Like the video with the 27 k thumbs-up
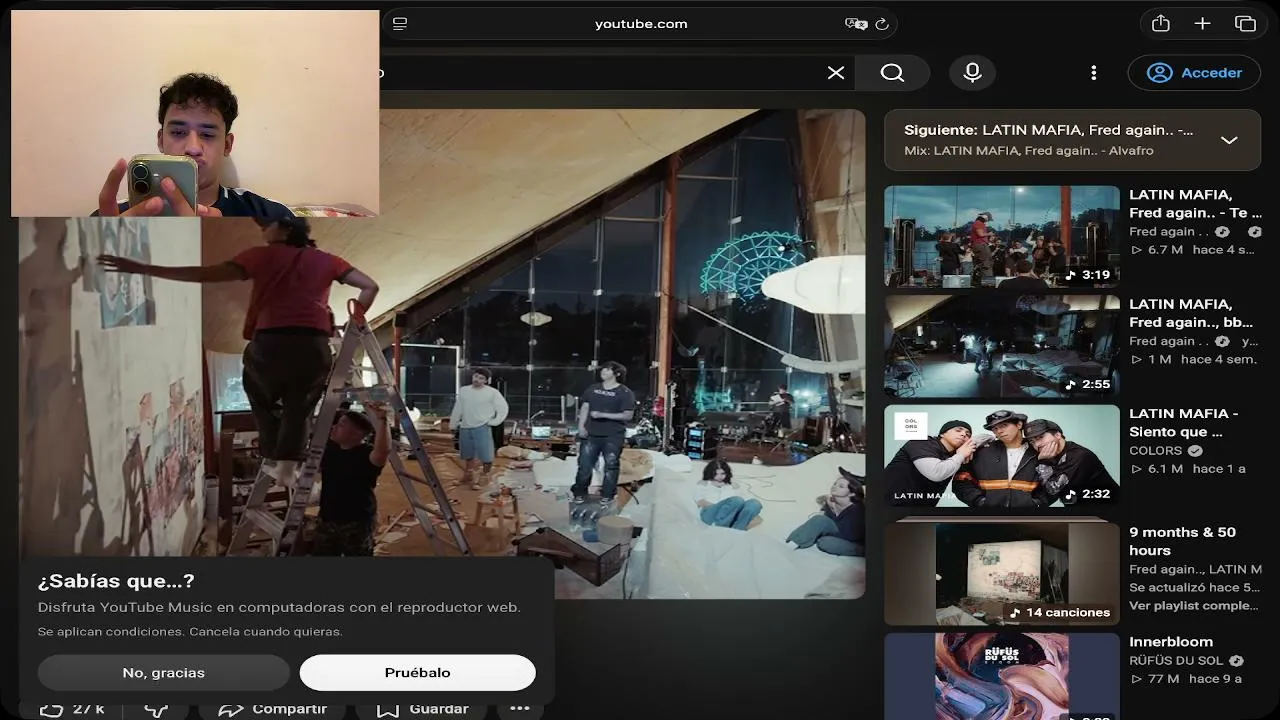The height and width of the screenshot is (720, 1280). (72, 709)
